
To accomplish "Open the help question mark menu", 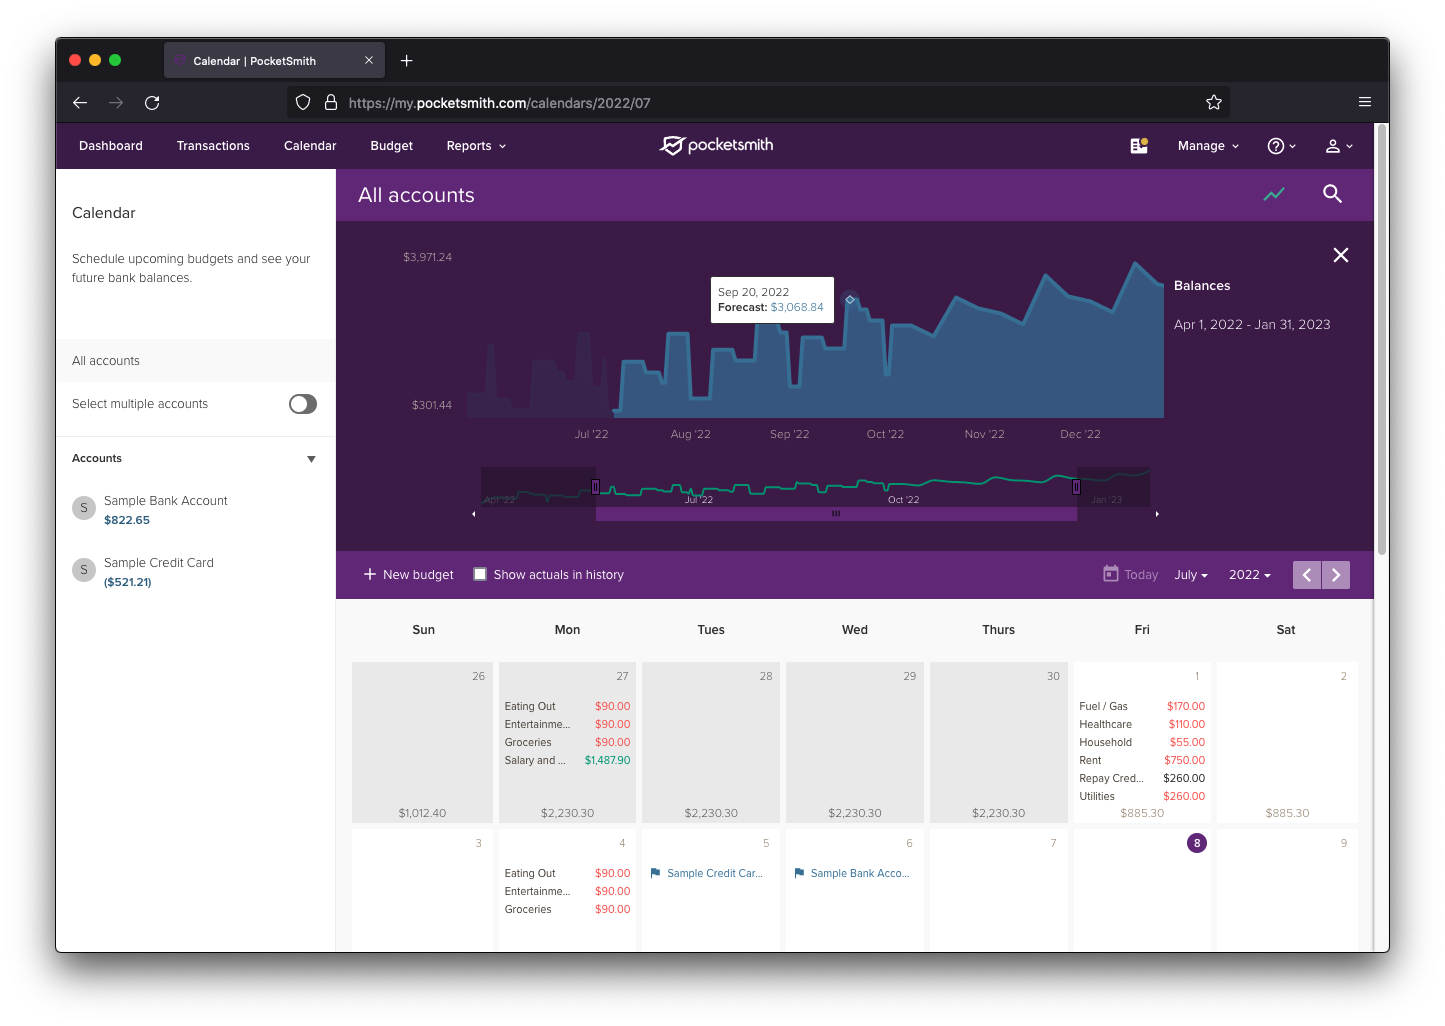I will (x=1281, y=146).
